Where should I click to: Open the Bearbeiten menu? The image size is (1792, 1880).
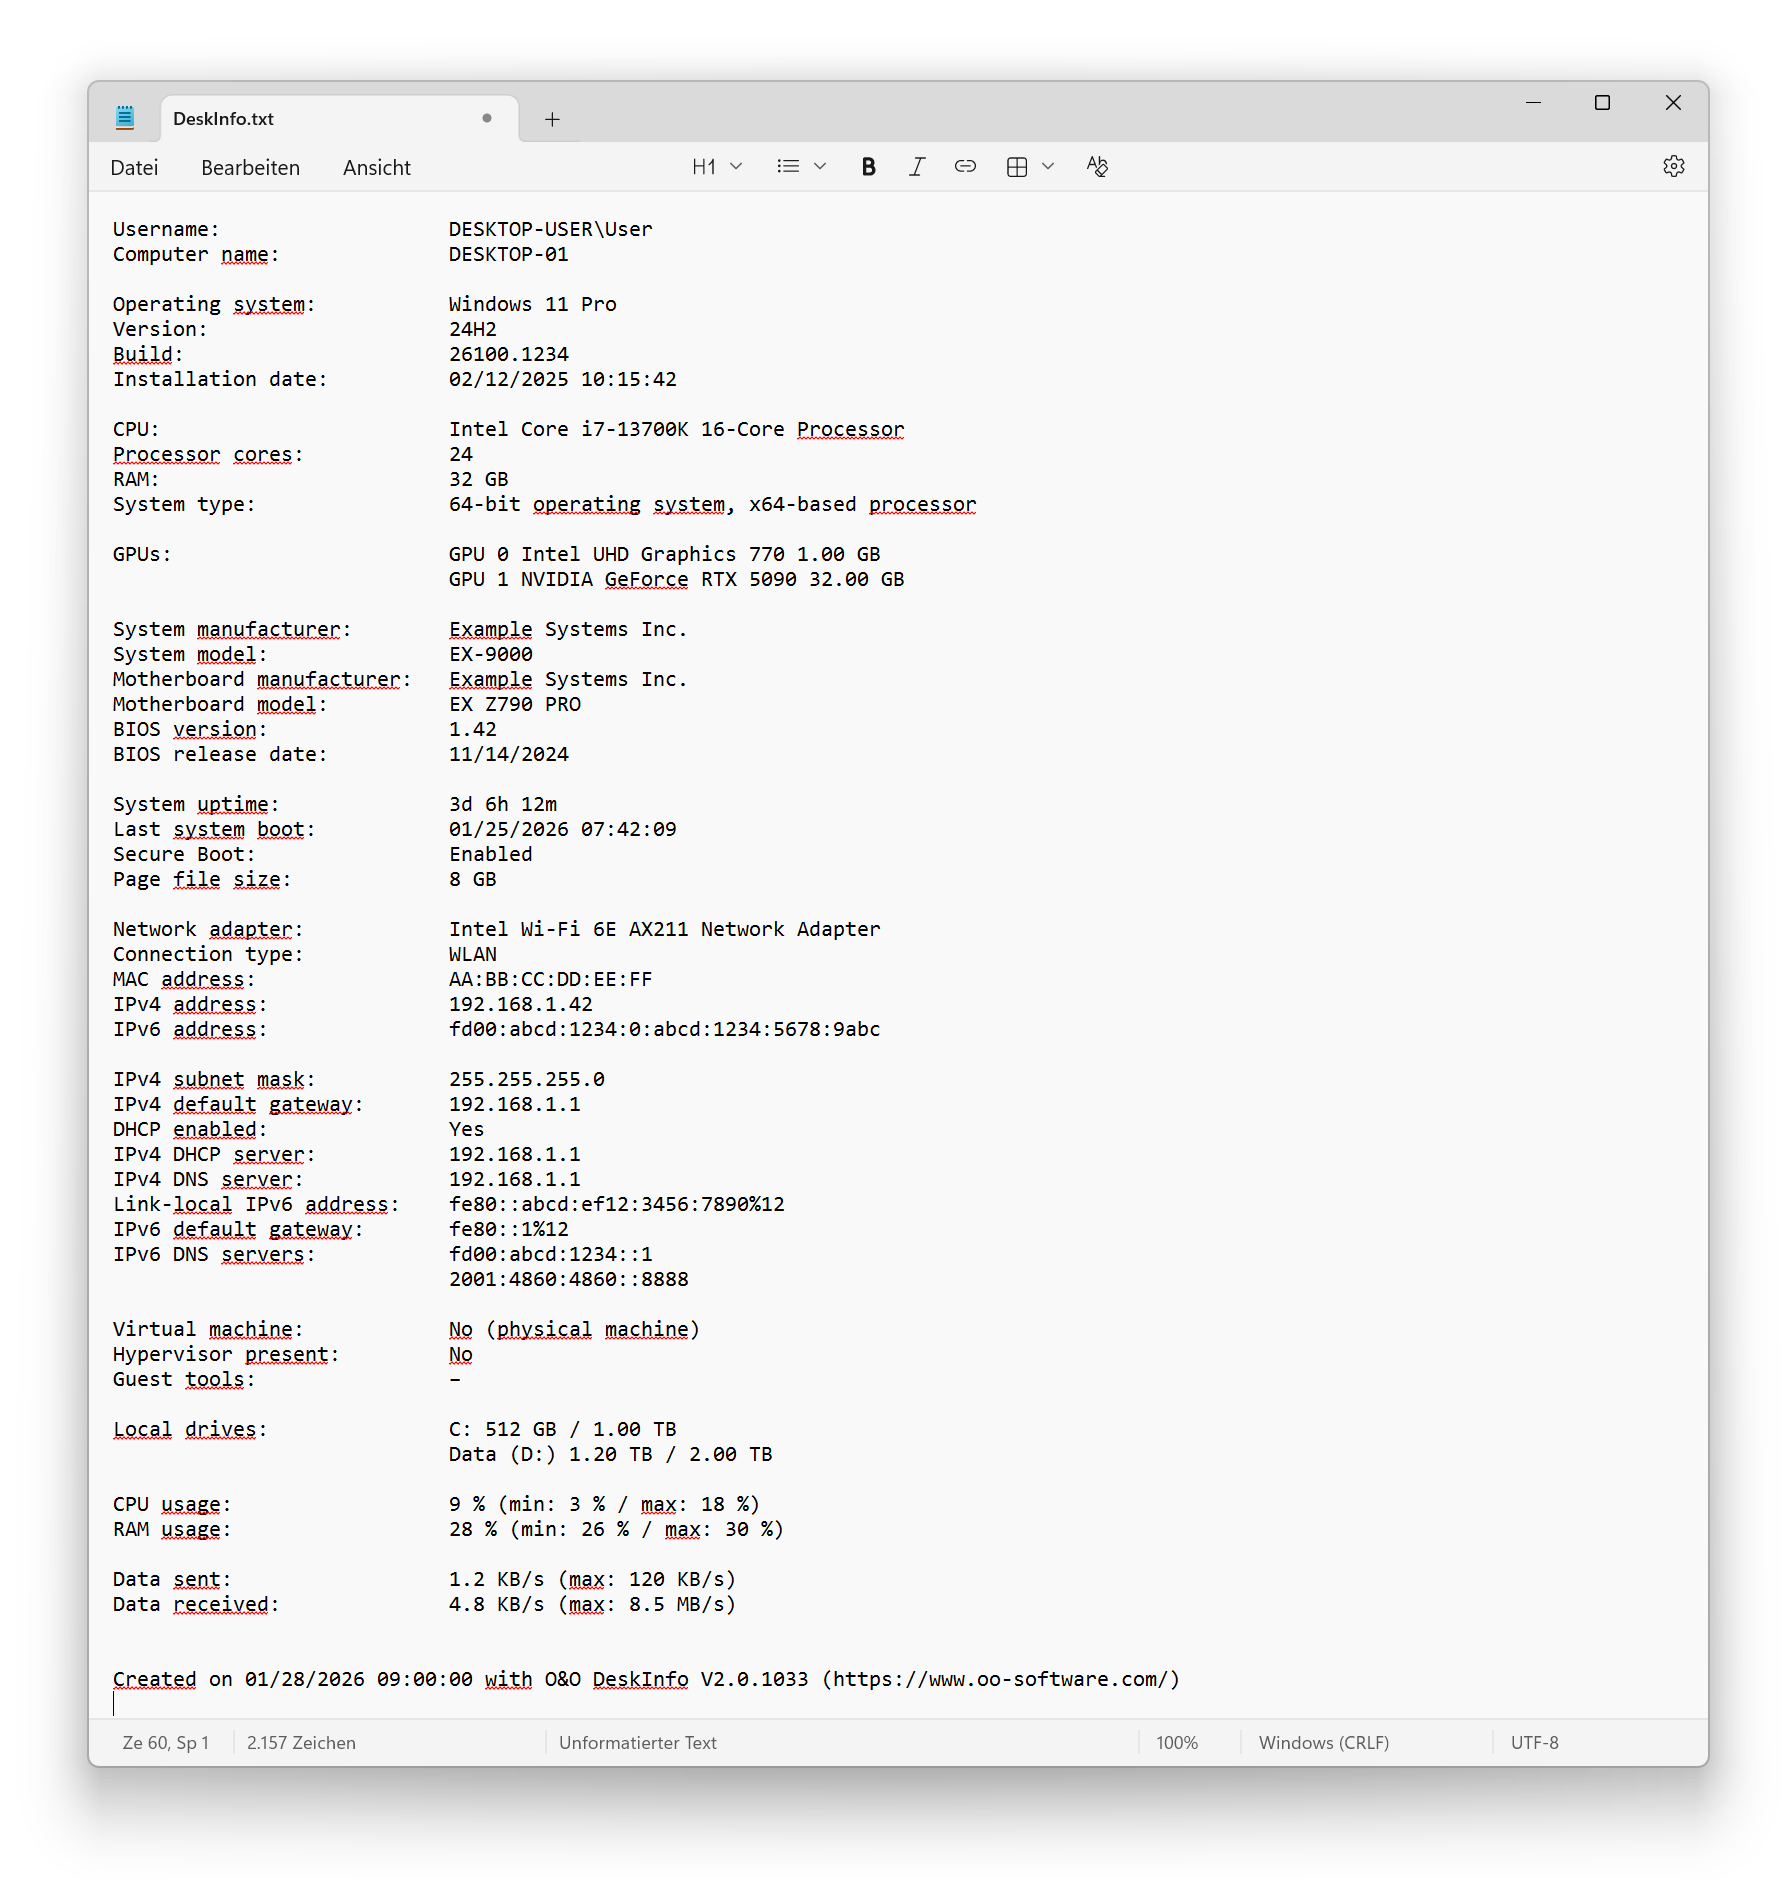coord(250,168)
